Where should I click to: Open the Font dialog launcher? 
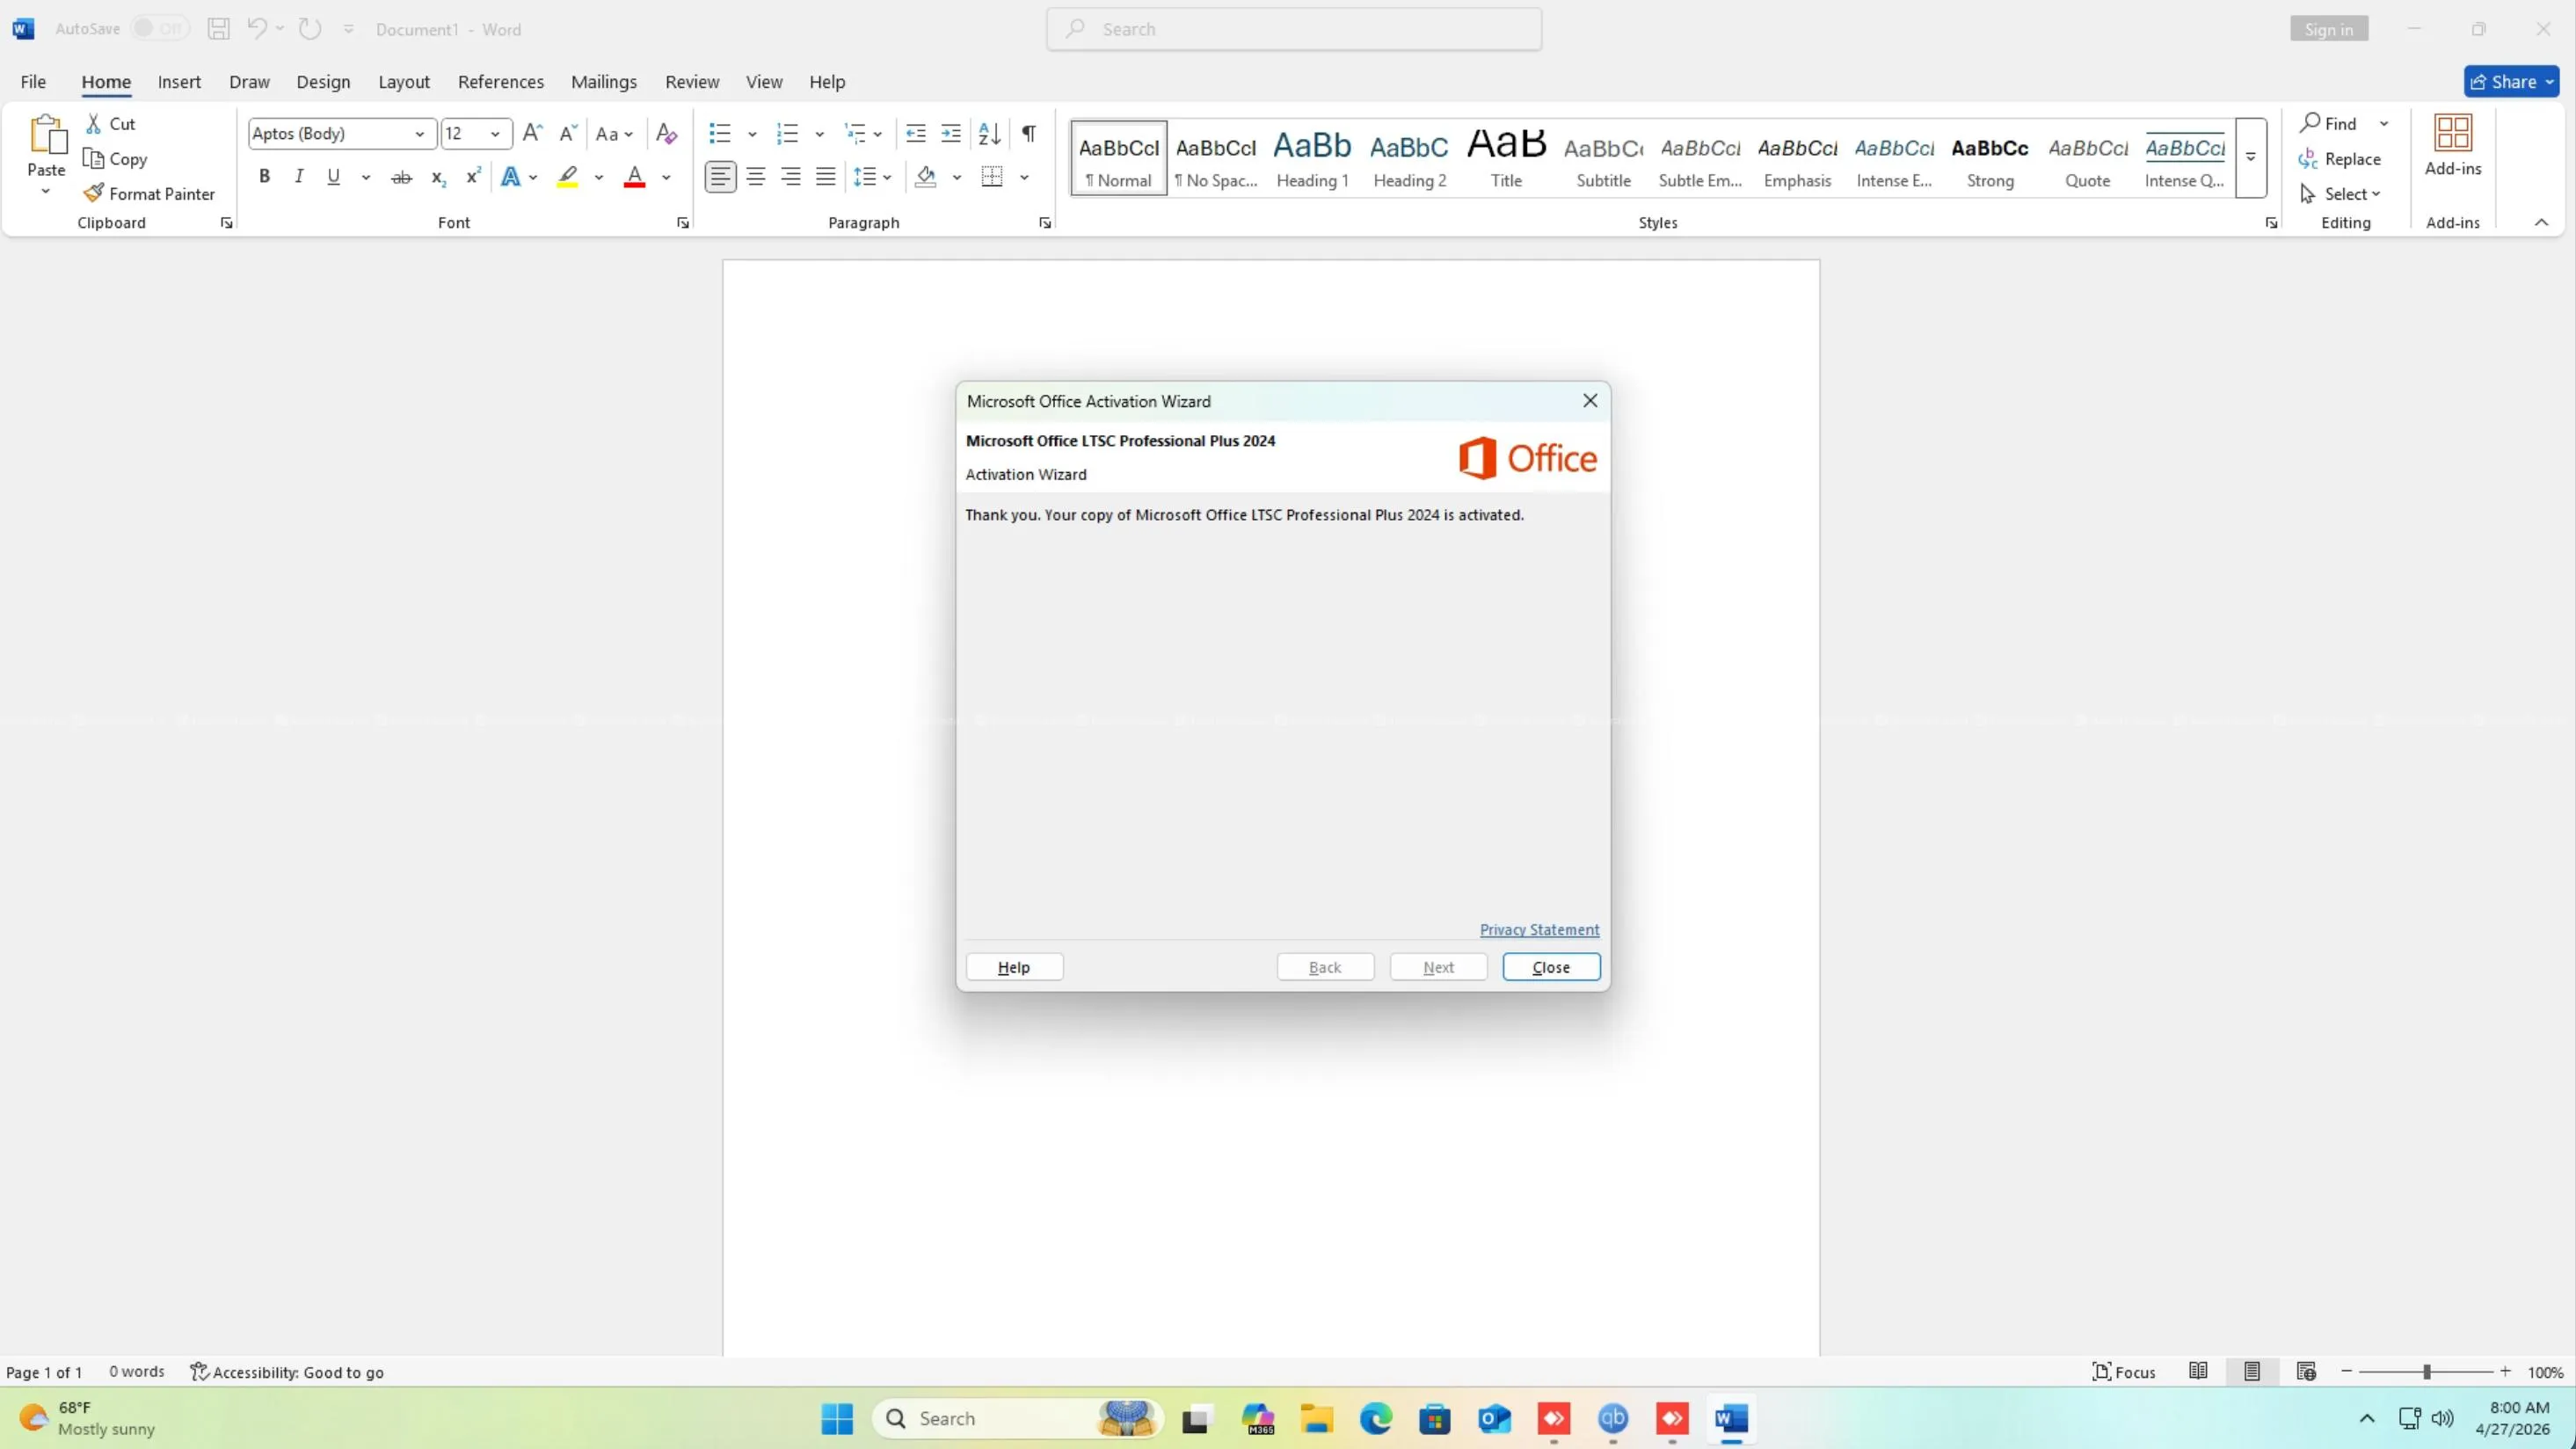(683, 223)
